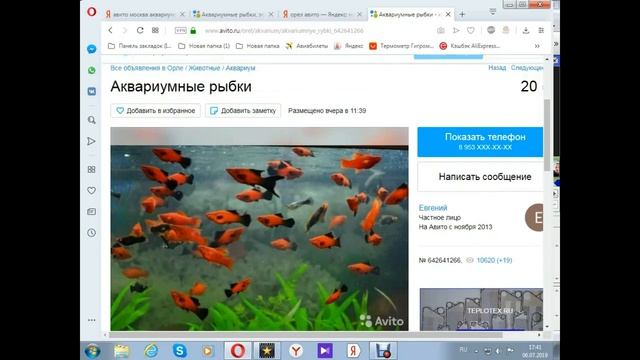The width and height of the screenshot is (640, 360).
Task: Take a snapshot with the camera icon
Action: [441, 31]
